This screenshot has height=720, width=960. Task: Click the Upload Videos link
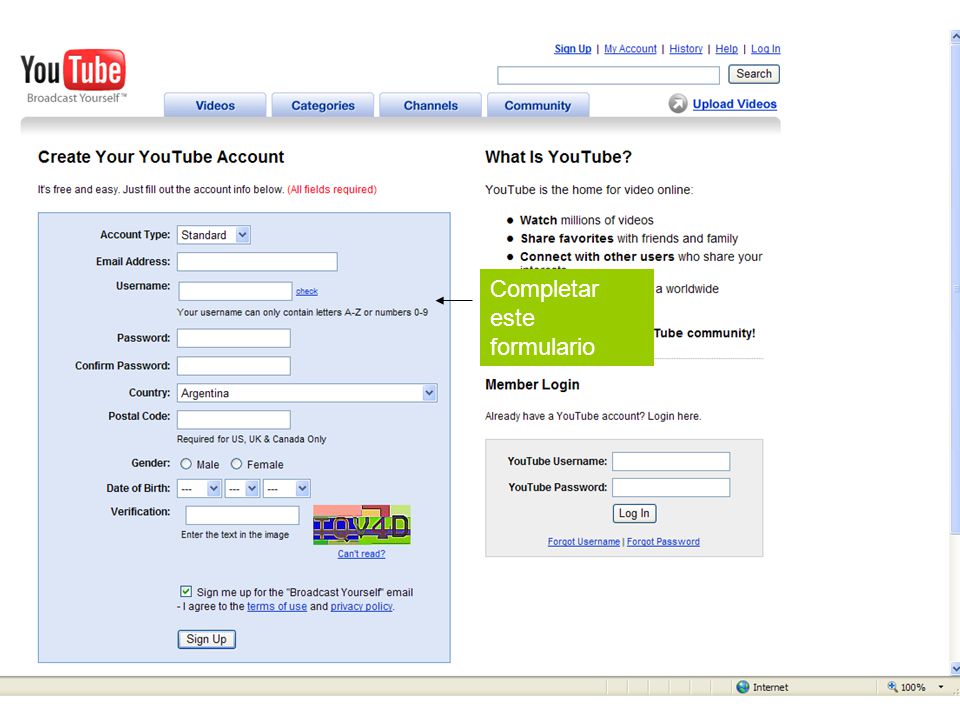click(735, 104)
